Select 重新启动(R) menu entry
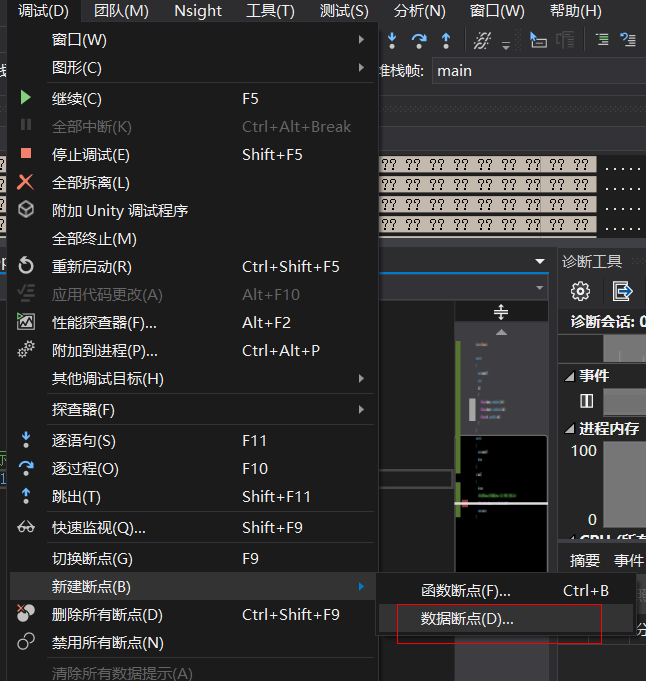 (192, 267)
